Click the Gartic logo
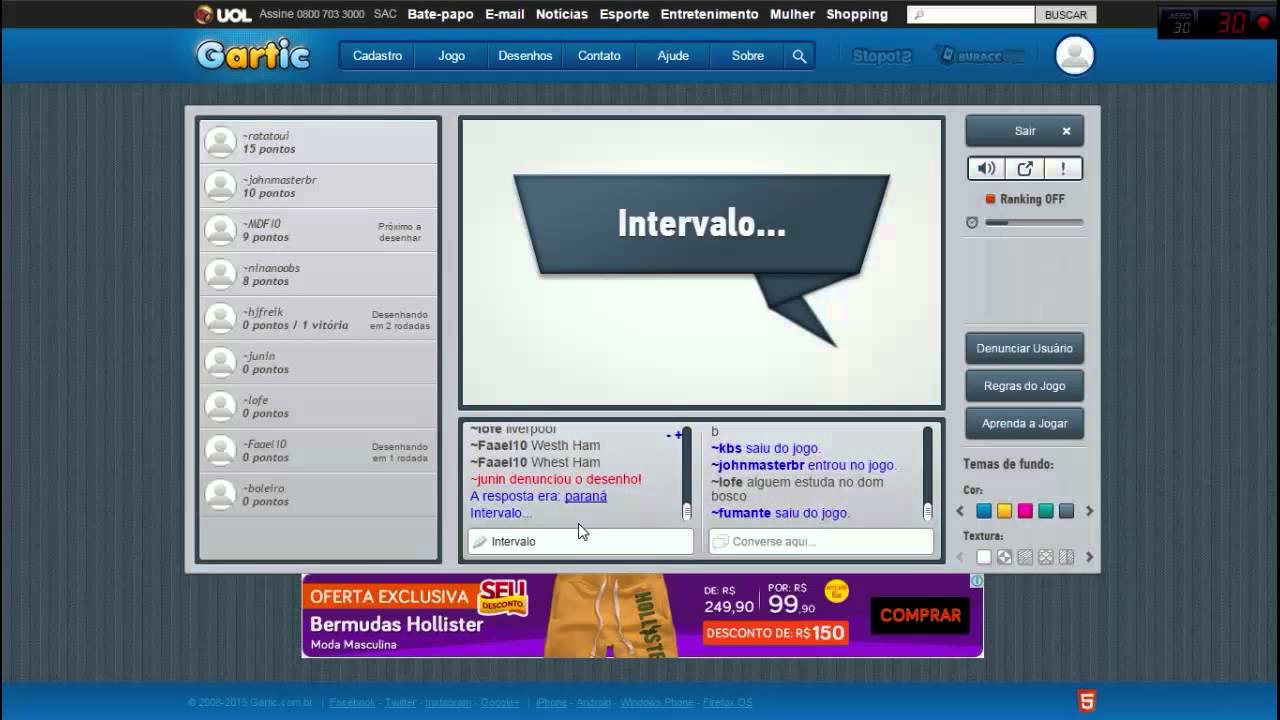The height and width of the screenshot is (720, 1280). [x=253, y=55]
